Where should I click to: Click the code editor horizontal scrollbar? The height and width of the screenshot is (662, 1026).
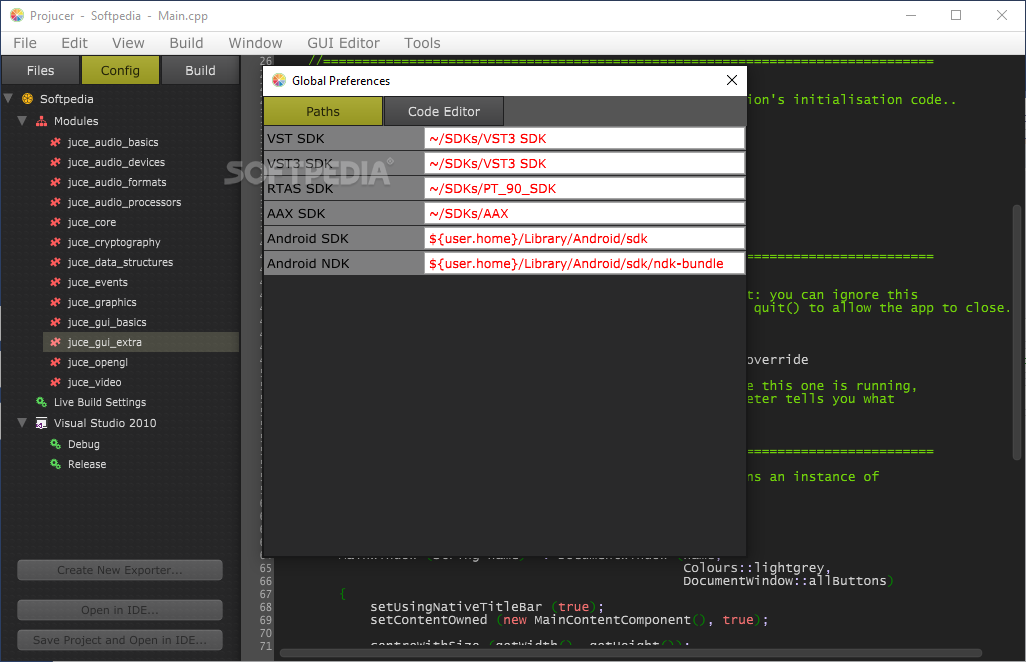(631, 653)
